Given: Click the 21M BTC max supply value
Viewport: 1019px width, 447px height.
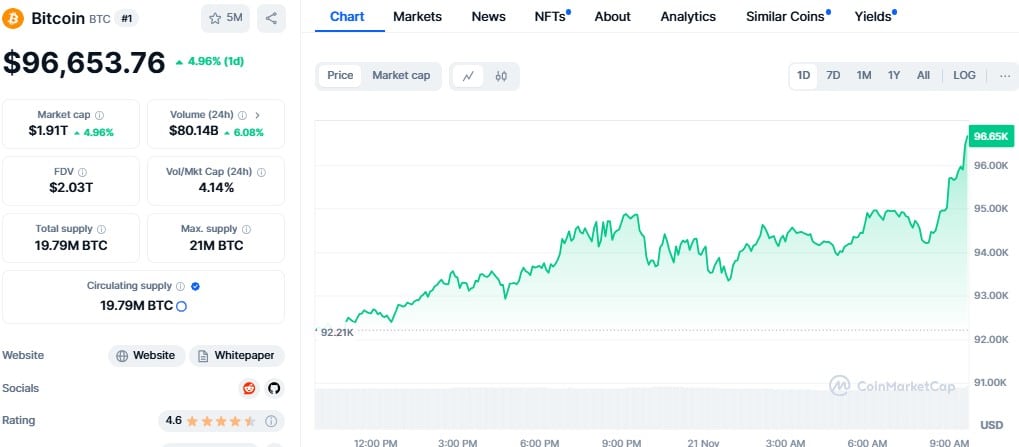Looking at the screenshot, I should point(216,246).
